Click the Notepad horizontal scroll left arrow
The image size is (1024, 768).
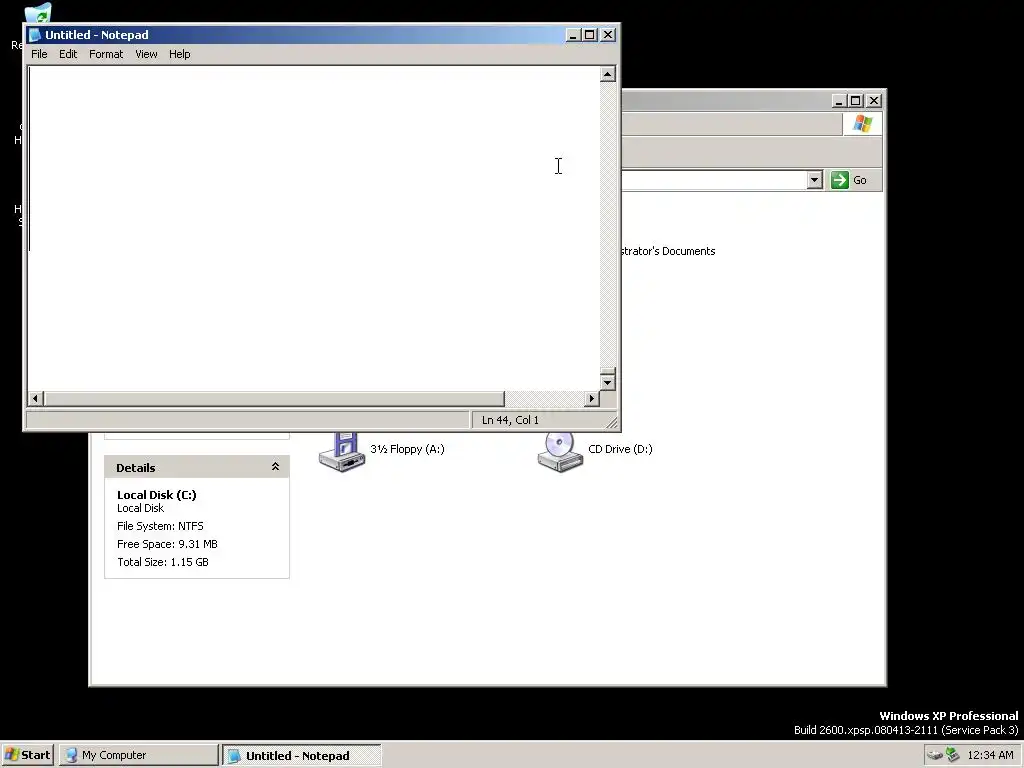(35, 398)
